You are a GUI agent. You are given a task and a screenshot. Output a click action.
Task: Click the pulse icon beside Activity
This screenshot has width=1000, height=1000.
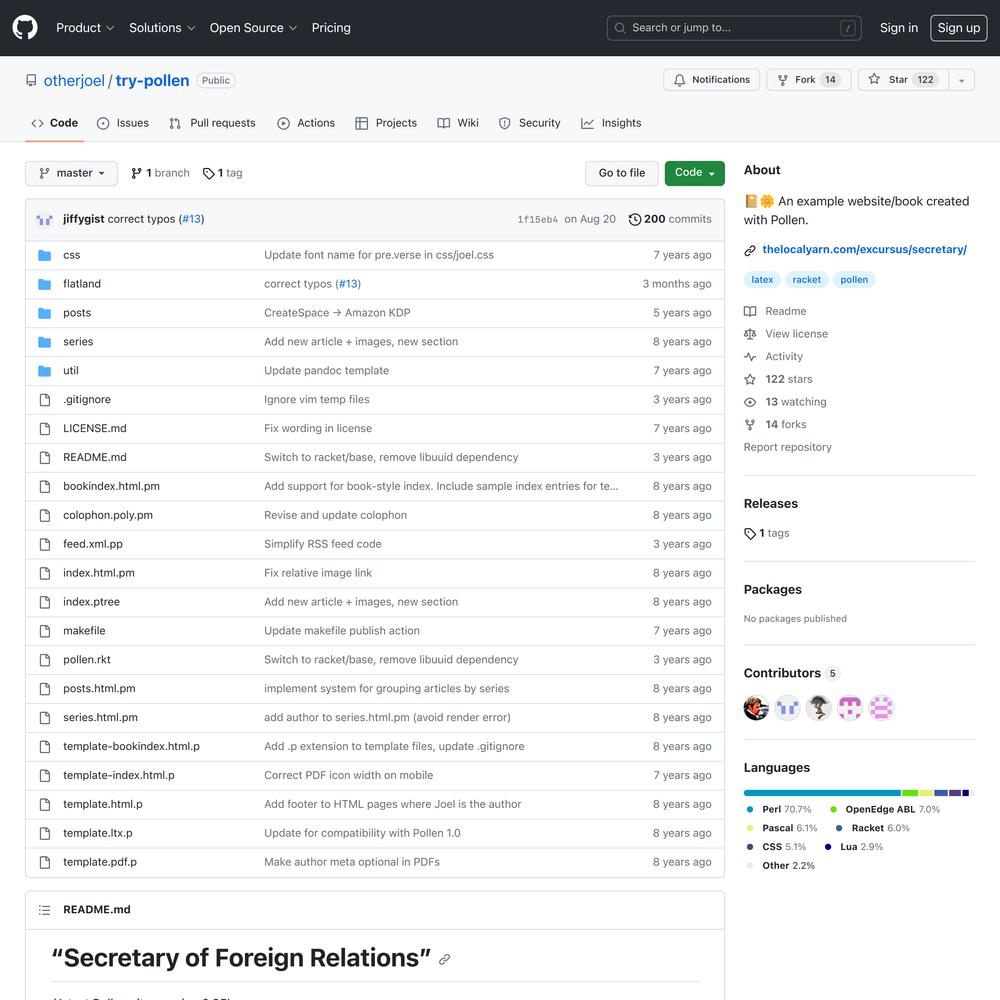(x=750, y=357)
